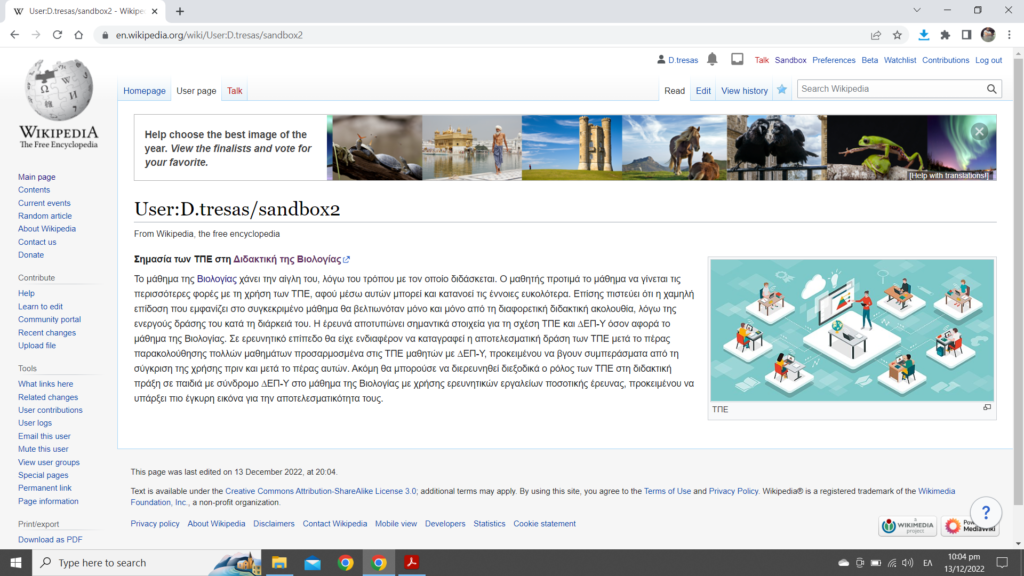Screen dimensions: 1024x576
Task: Open the Edit tab
Action: coord(703,91)
